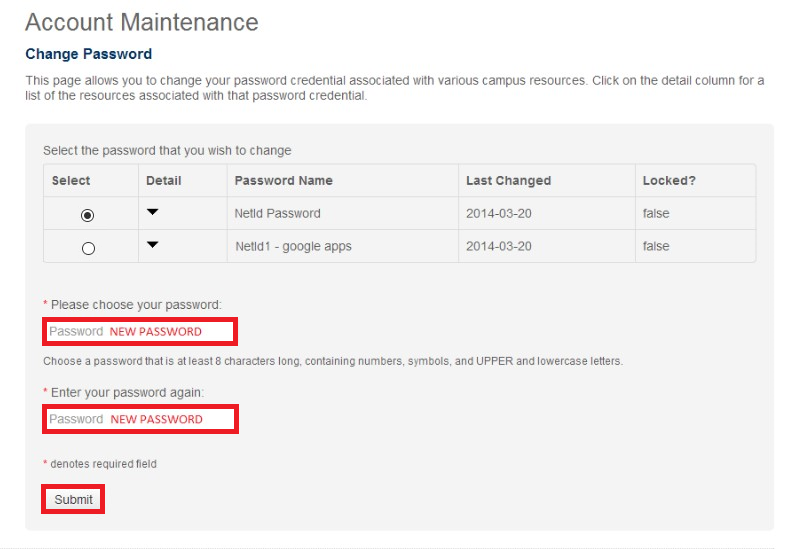Click the NetId Password name cell
Viewport: 794px width, 549px height.
(x=277, y=213)
